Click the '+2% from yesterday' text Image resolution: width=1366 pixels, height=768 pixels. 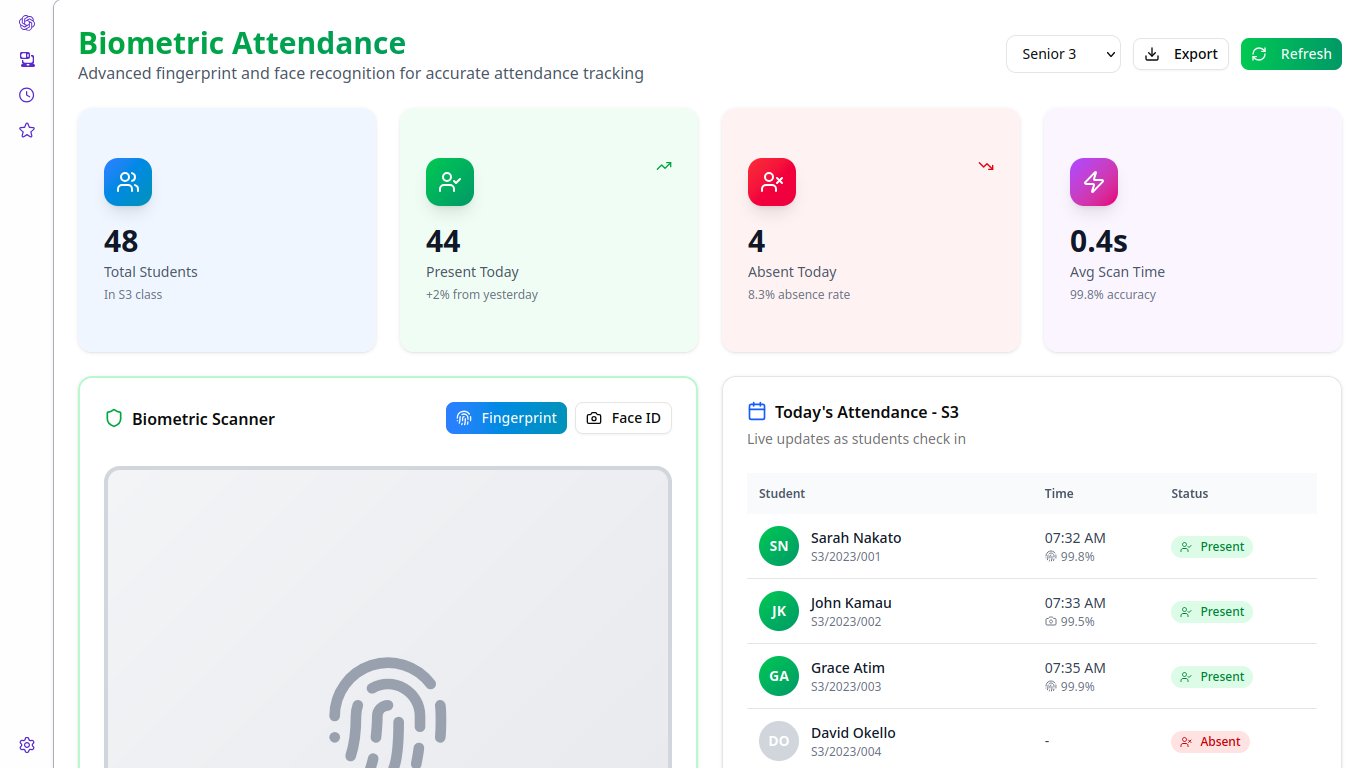tap(482, 295)
